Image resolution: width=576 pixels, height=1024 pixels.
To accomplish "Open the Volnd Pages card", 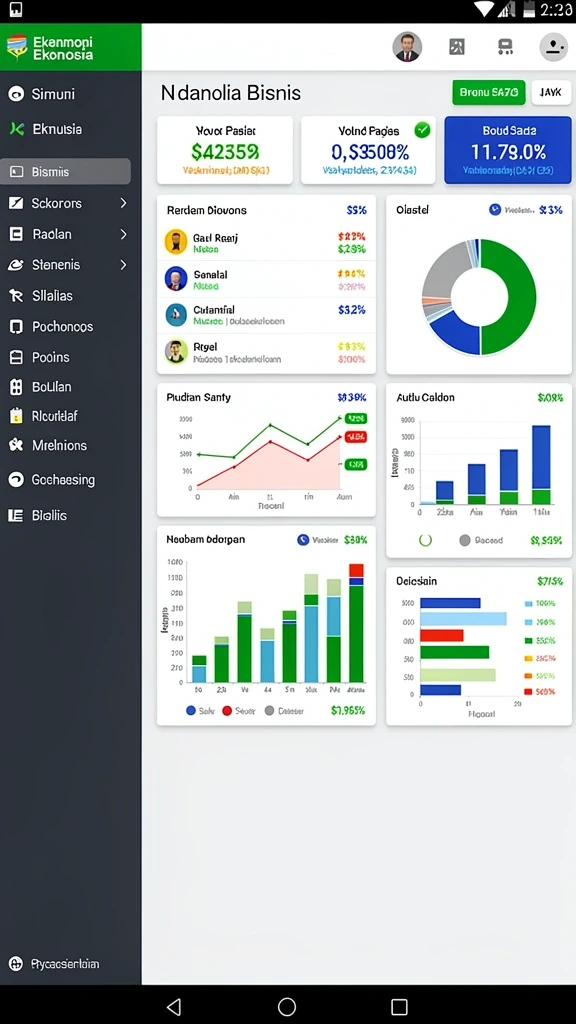I will (368, 150).
